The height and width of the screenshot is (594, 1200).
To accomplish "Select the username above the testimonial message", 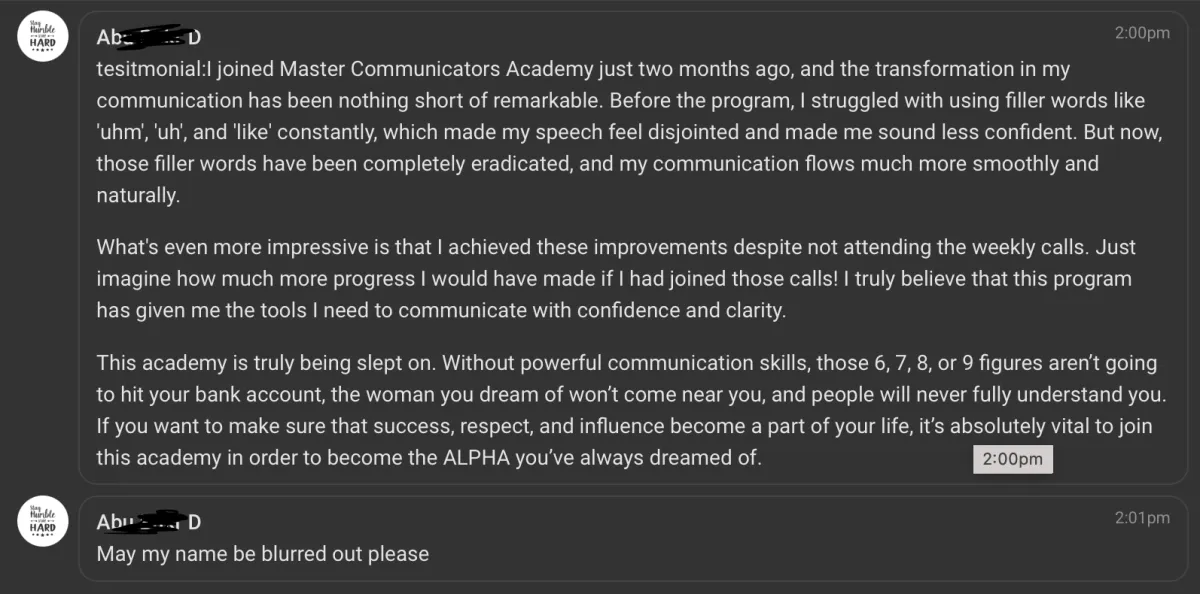I will [x=149, y=38].
